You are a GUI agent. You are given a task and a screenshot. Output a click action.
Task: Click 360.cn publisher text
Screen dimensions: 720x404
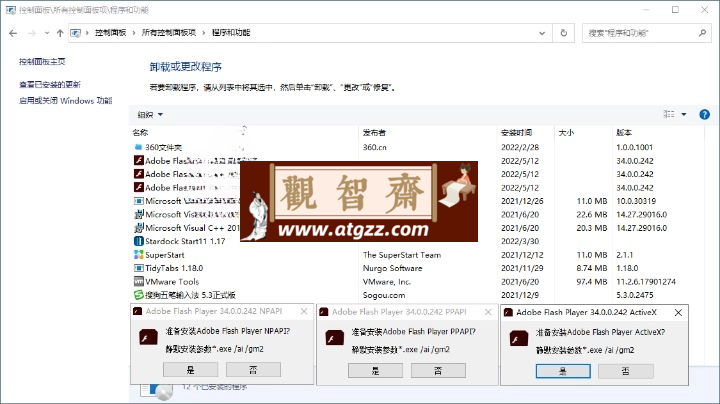pyautogui.click(x=375, y=147)
